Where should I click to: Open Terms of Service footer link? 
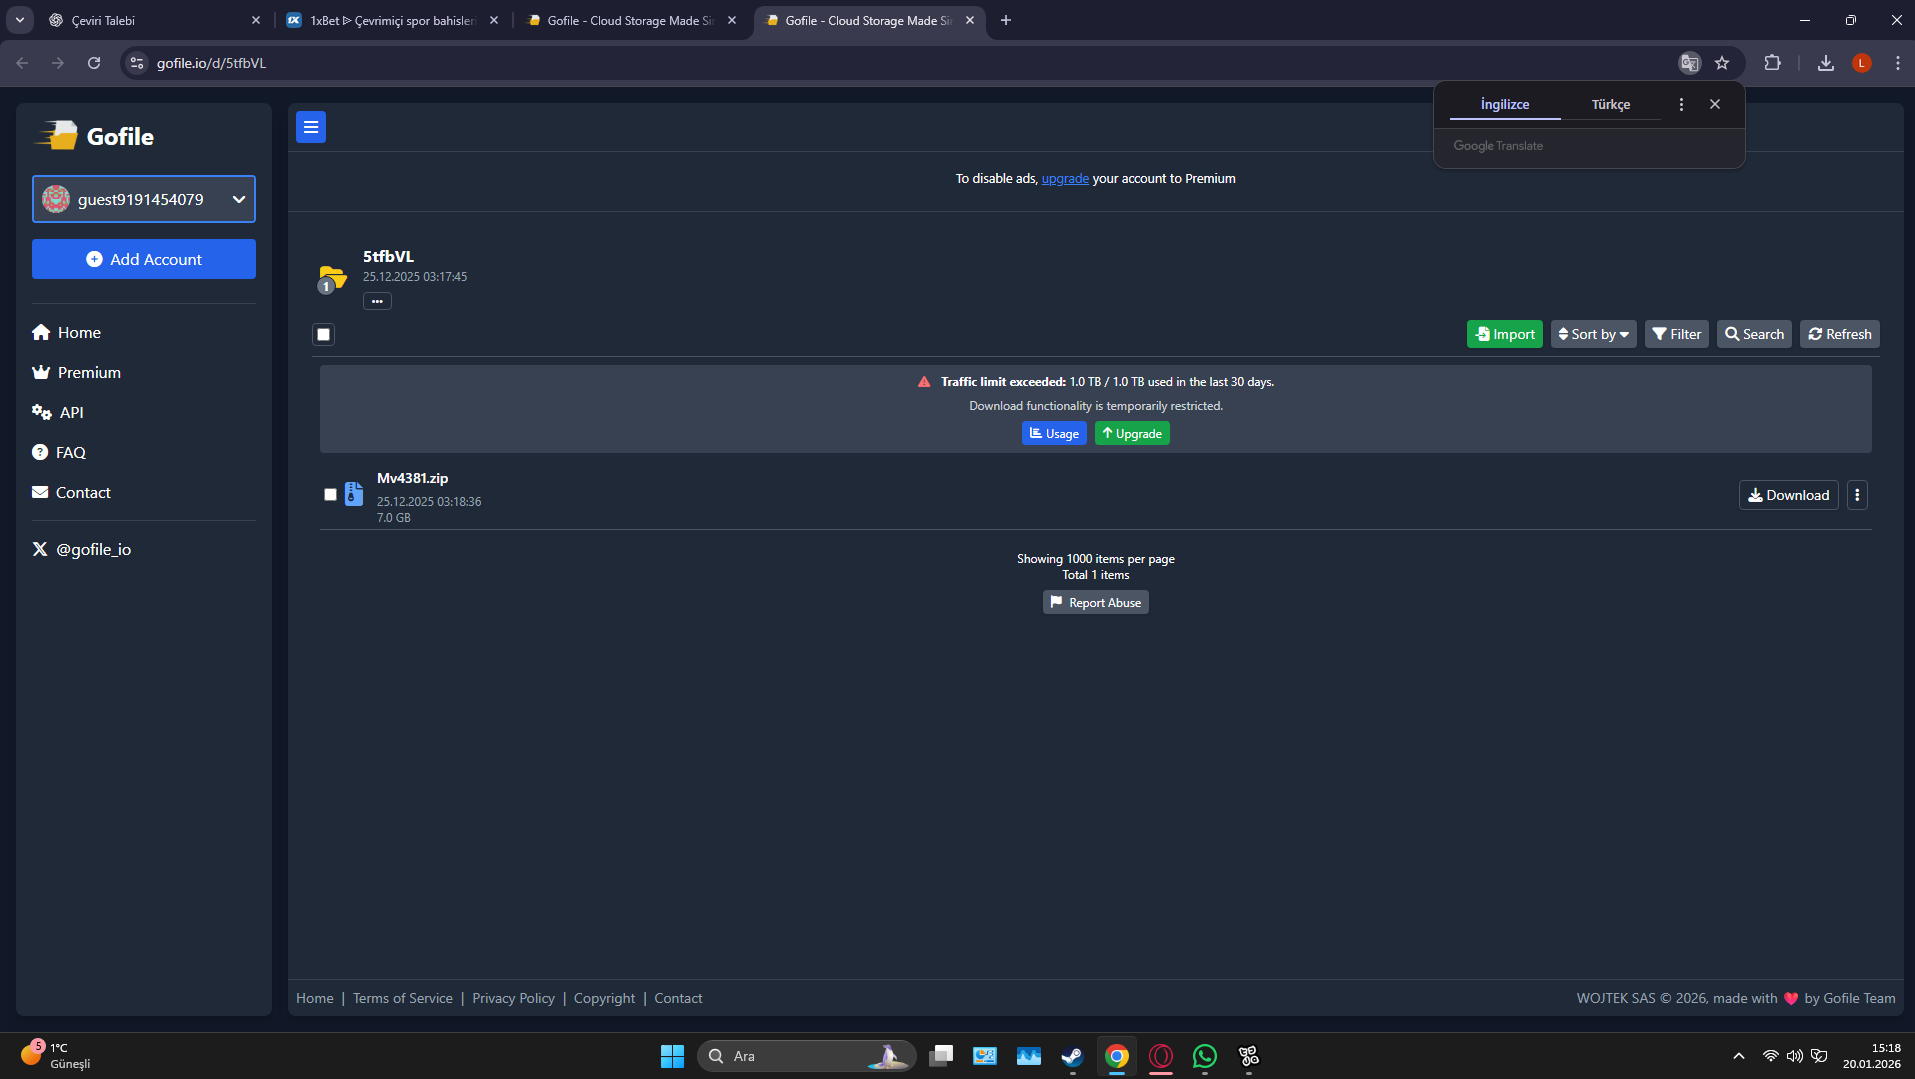tap(403, 998)
